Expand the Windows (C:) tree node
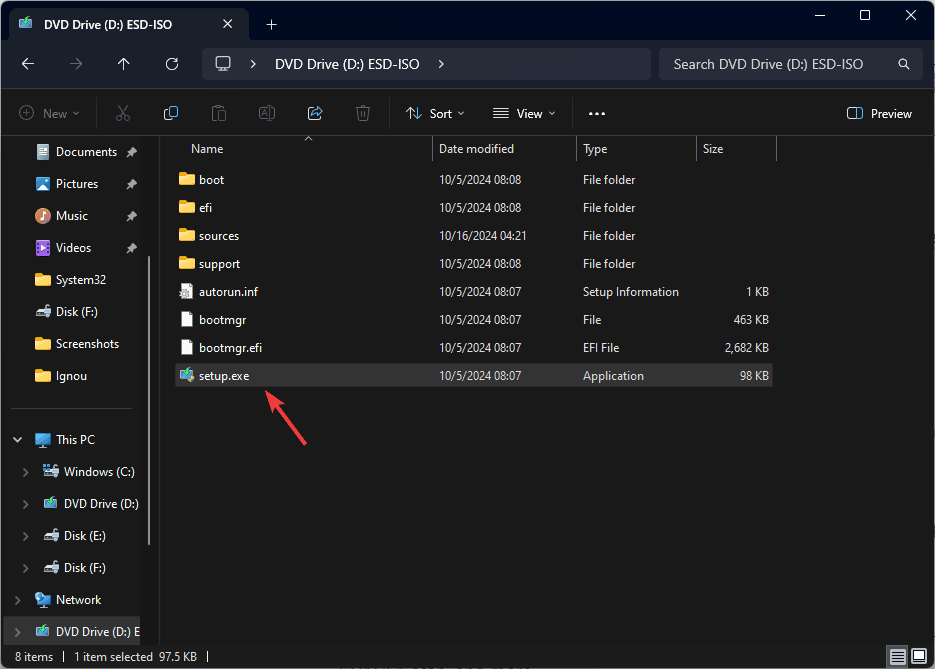Viewport: 935px width, 669px height. [x=26, y=472]
